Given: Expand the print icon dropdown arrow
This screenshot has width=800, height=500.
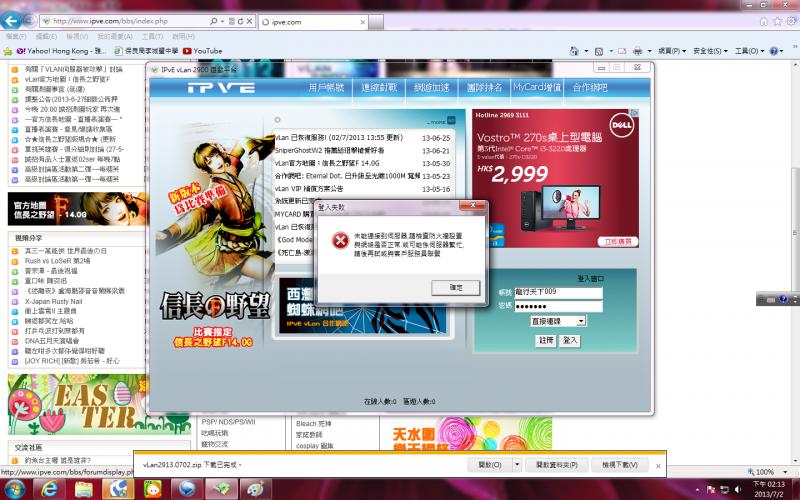Looking at the screenshot, I should 649,51.
